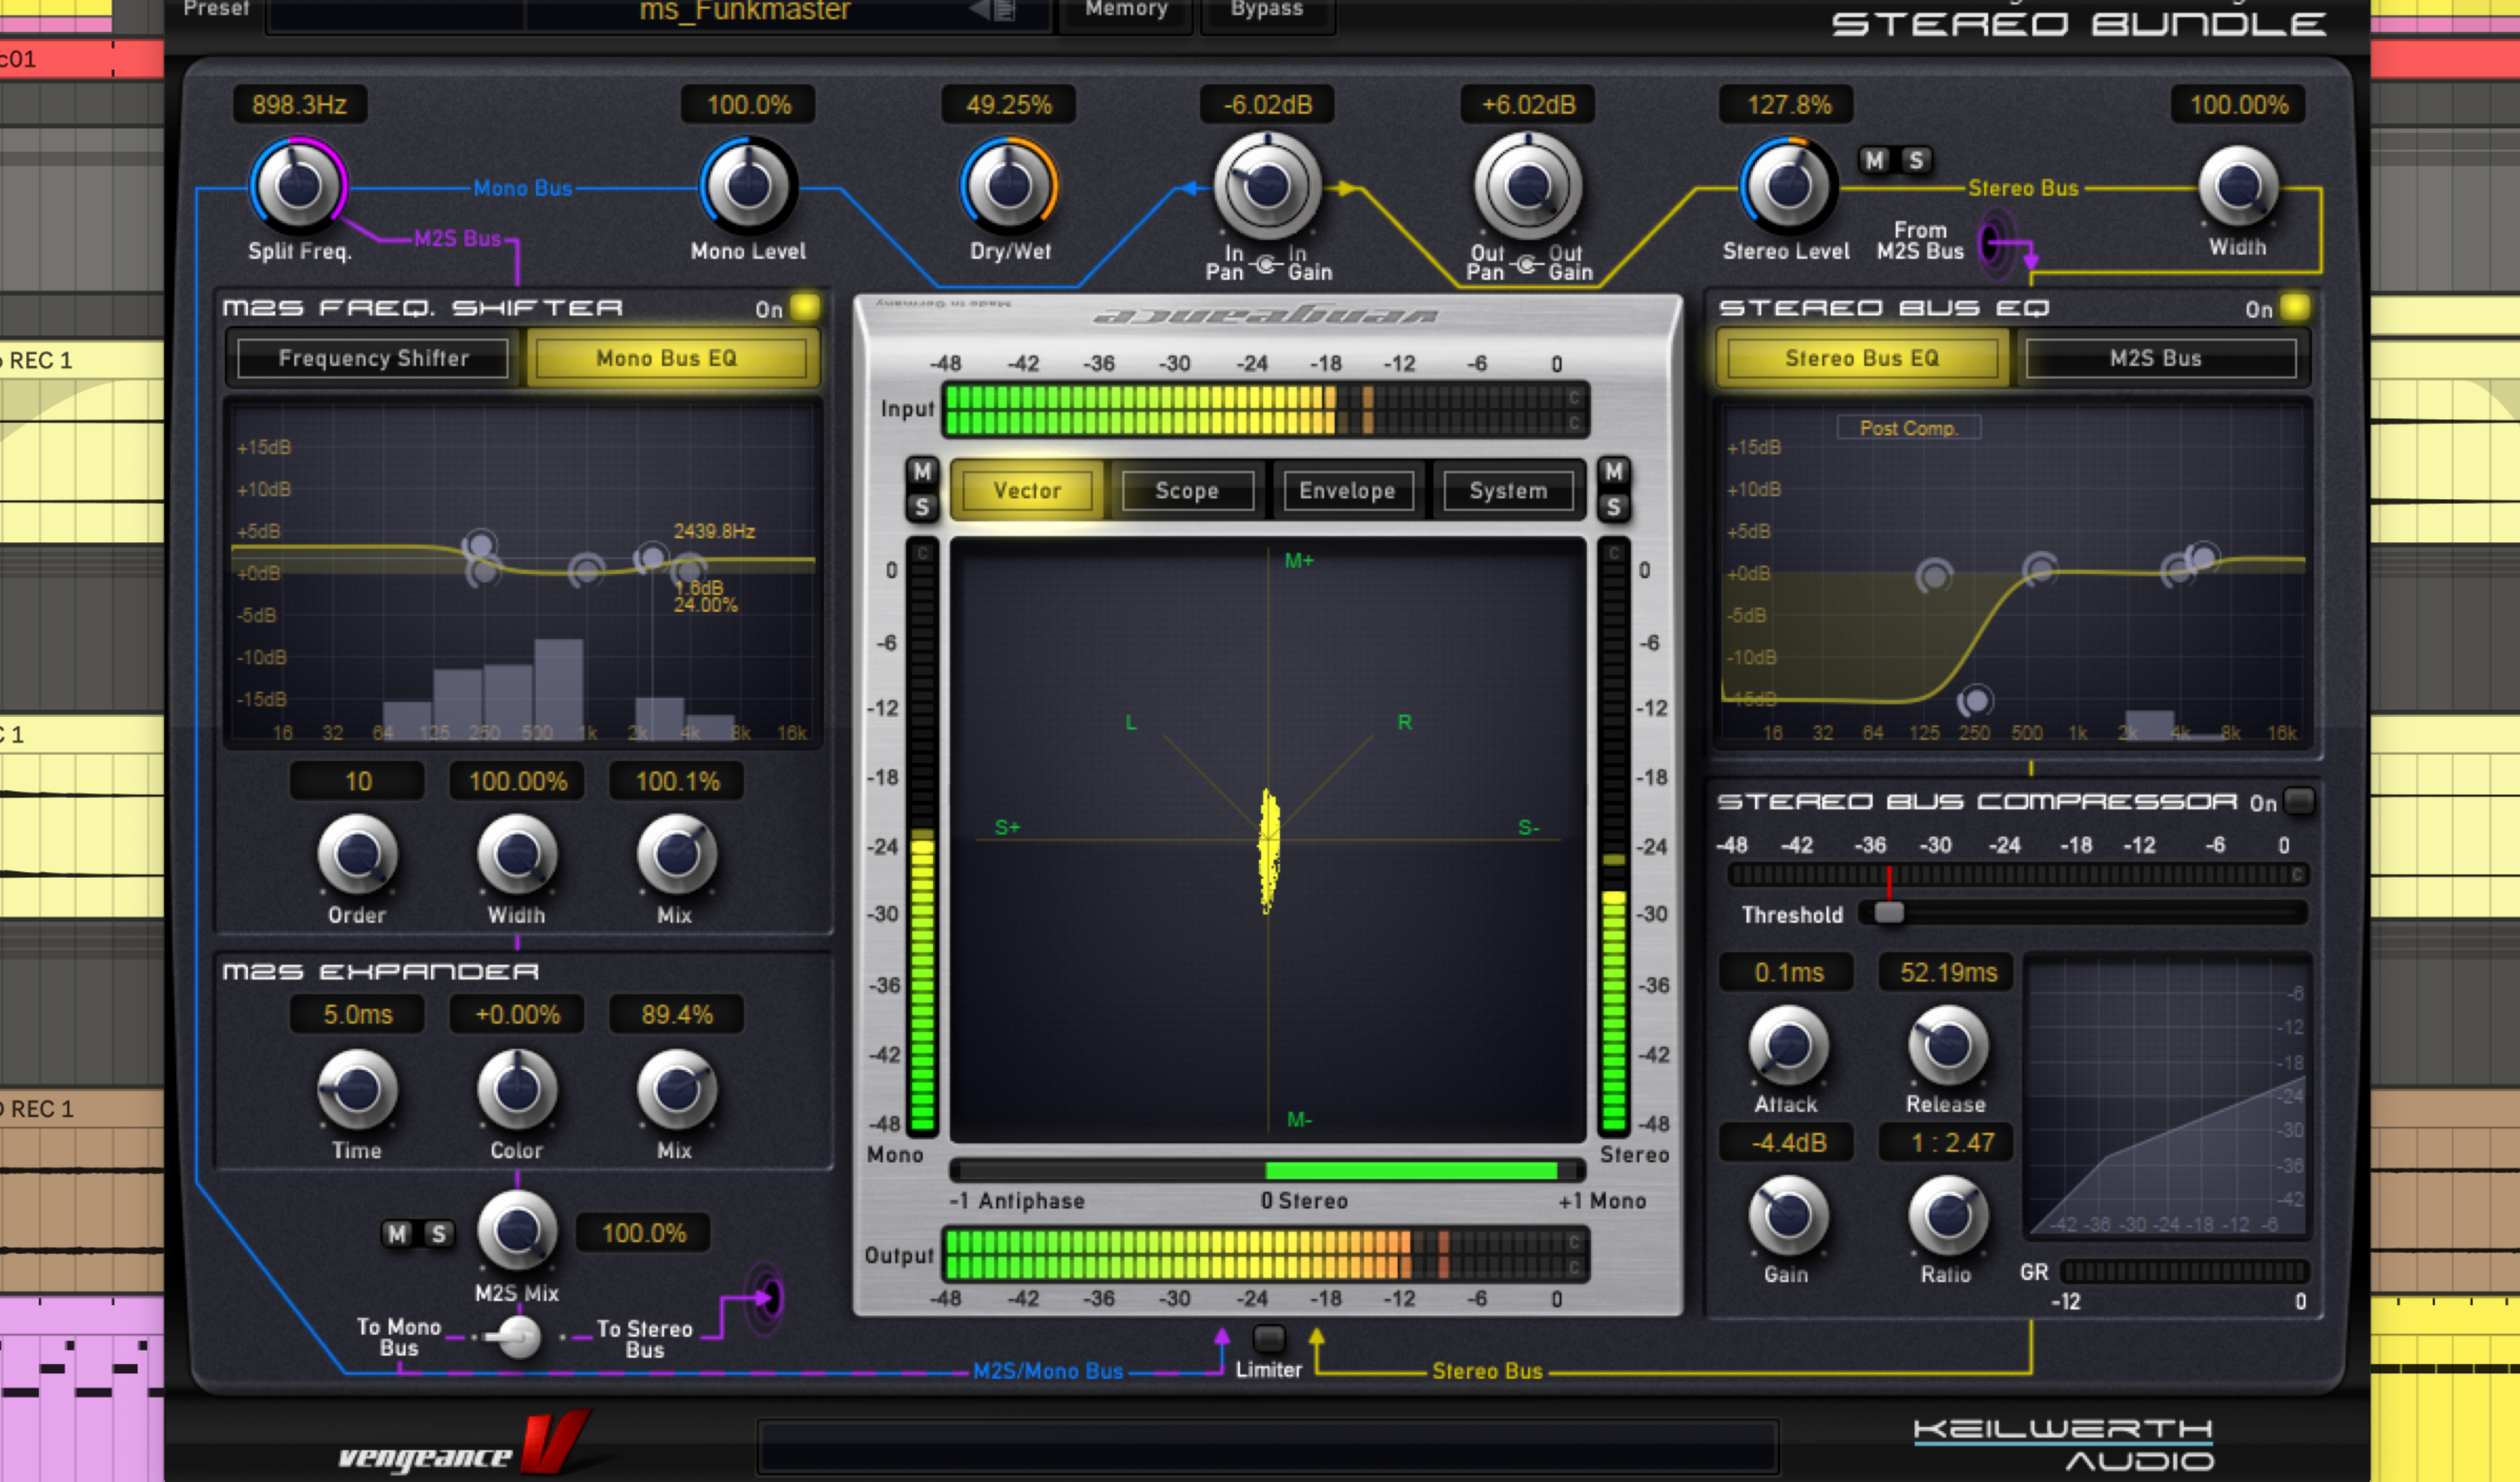2520x1482 pixels.
Task: Click the stereo Width knob at top right
Action: 2238,186
